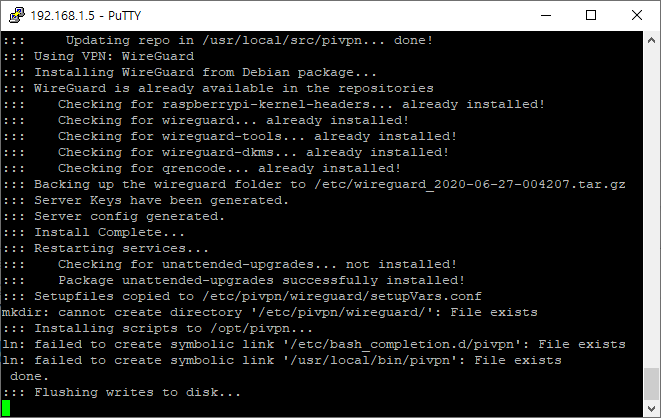Click the '/etc/bash_completion.d/pivpn' error line
Viewport: 661px width, 418px height.
314,344
